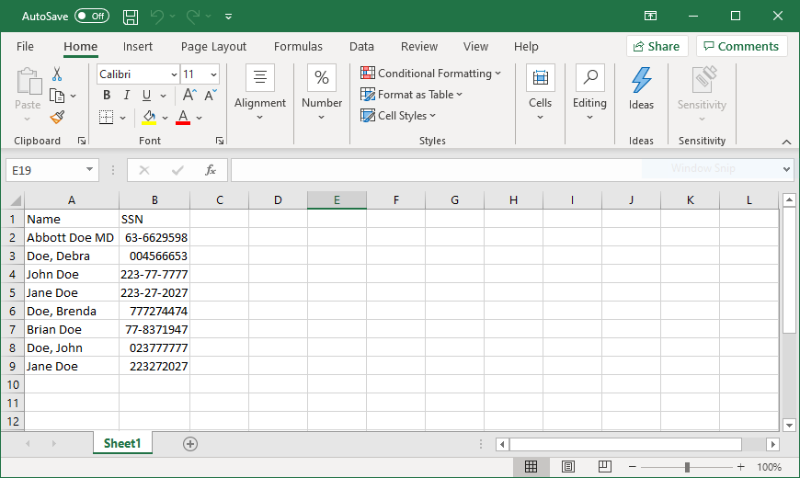Toggle the AutoSave switch
Image resolution: width=800 pixels, height=478 pixels.
click(x=92, y=16)
